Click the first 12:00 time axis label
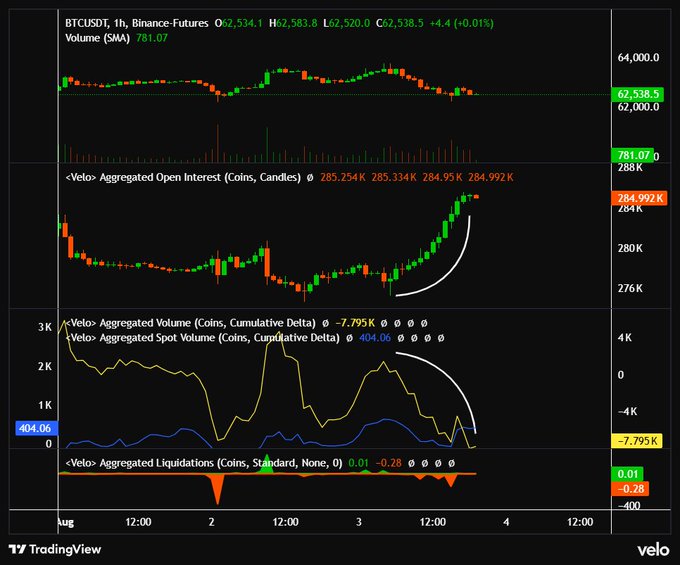The image size is (680, 565). click(x=138, y=522)
